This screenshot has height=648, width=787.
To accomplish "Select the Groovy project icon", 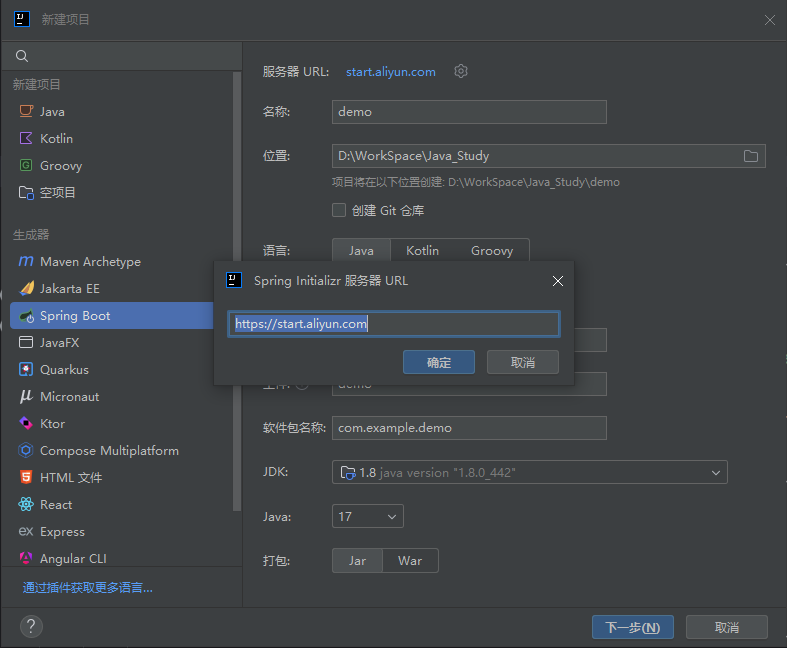I will point(26,165).
